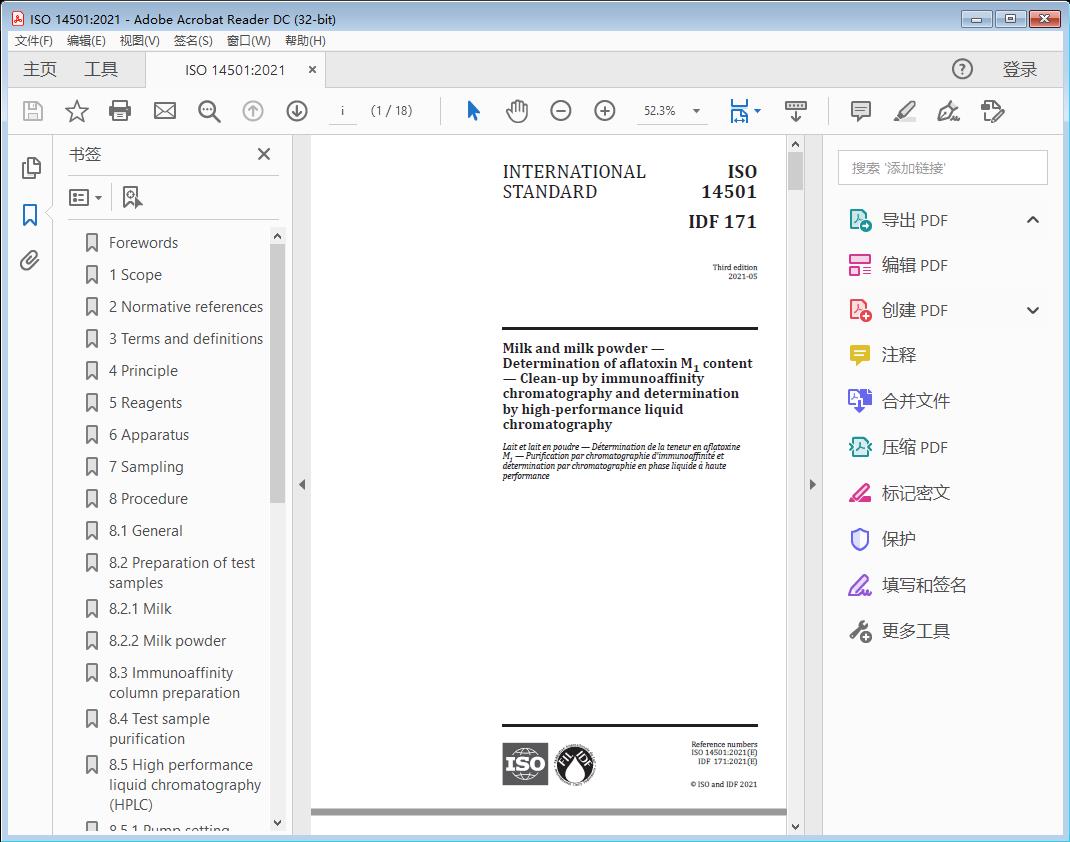Viewport: 1070px width, 842px height.
Task: Add the document to starred favorites
Action: coord(76,111)
